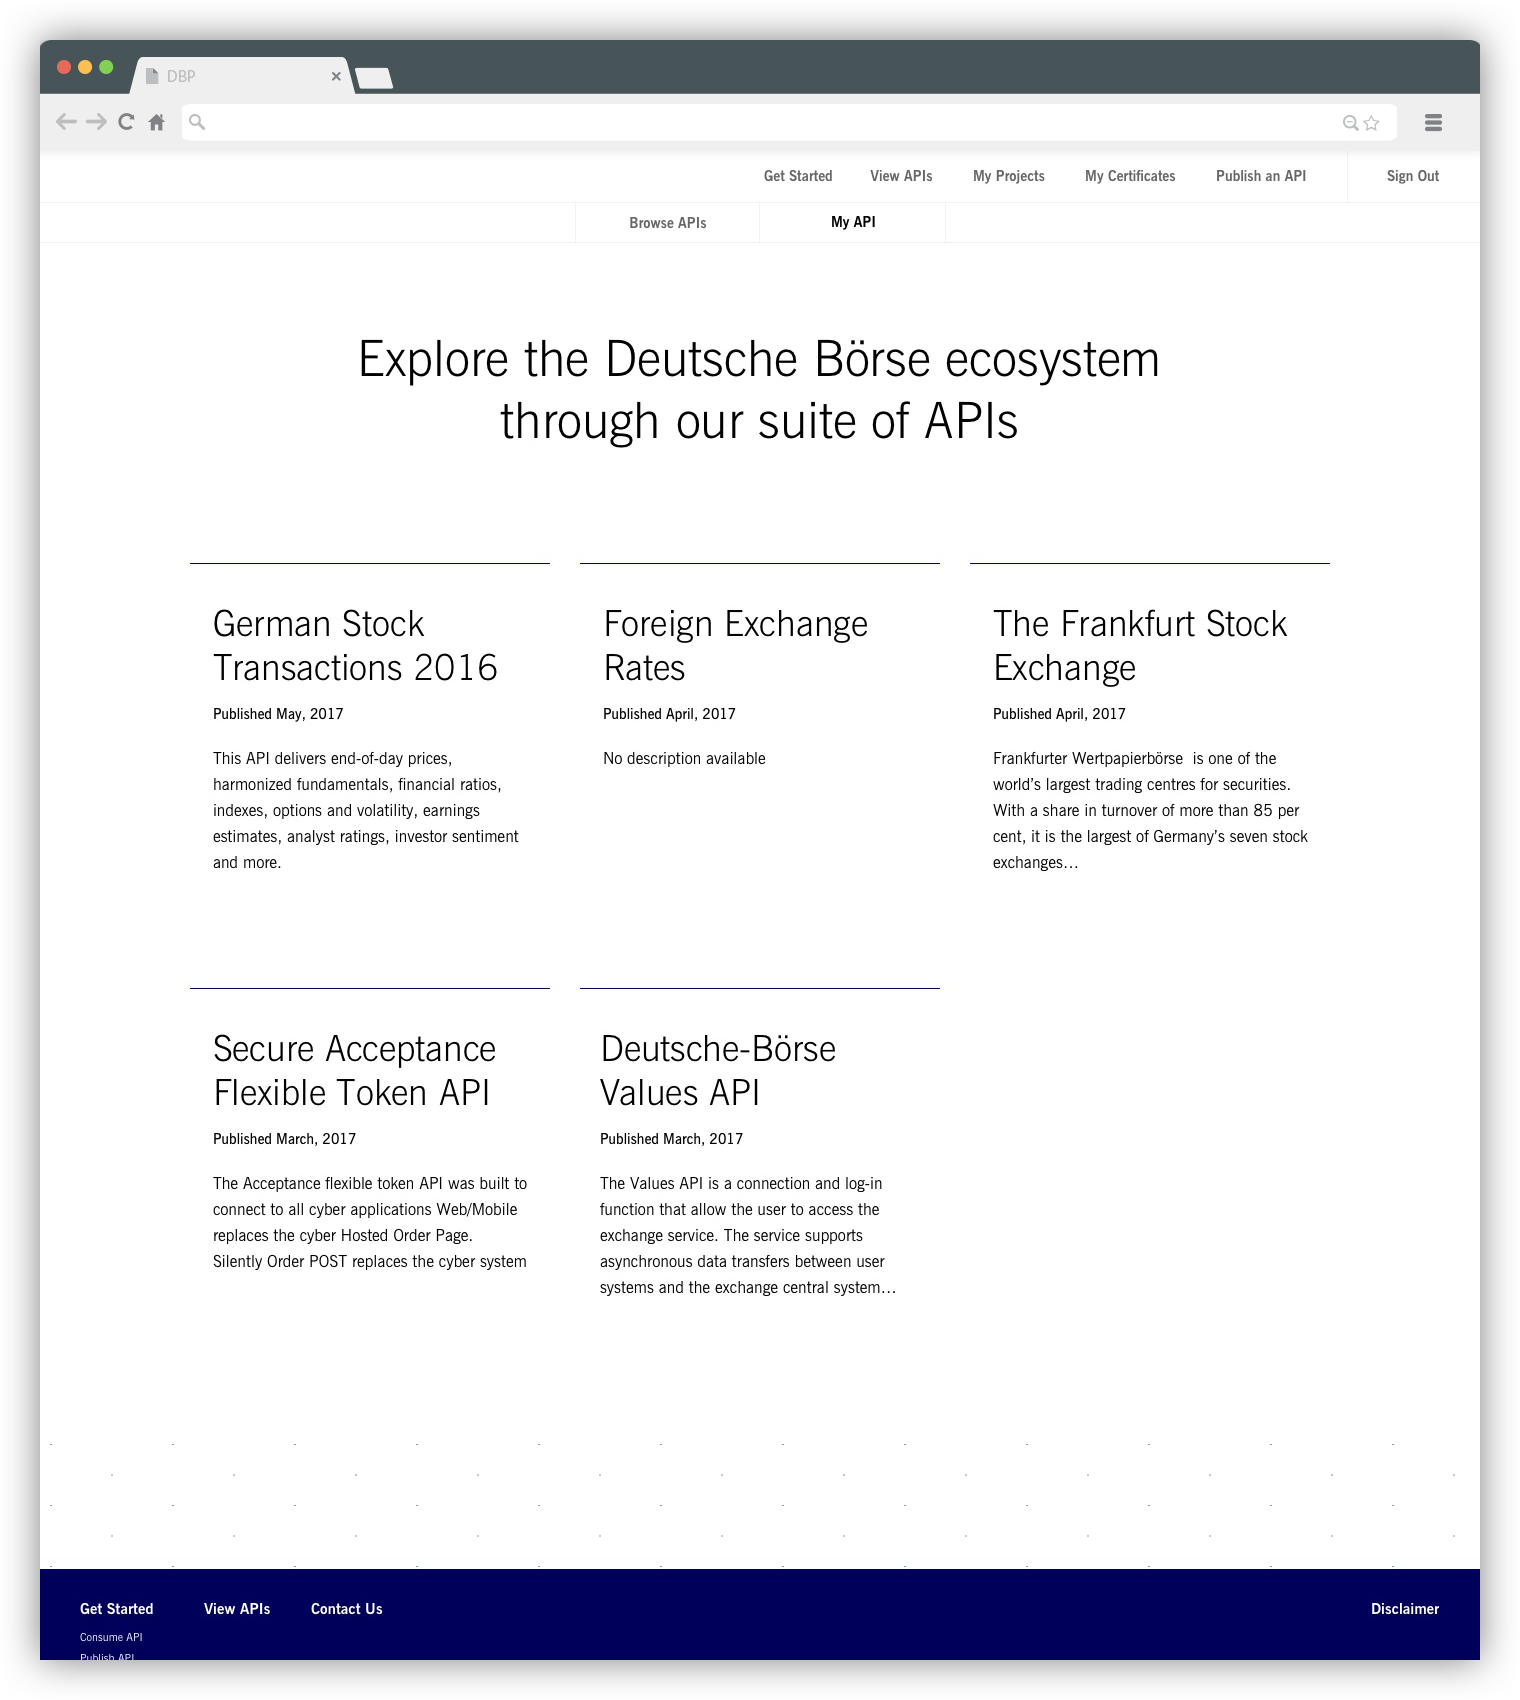The image size is (1520, 1700).
Task: Open Foreign Exchange Rates API
Action: coord(736,645)
